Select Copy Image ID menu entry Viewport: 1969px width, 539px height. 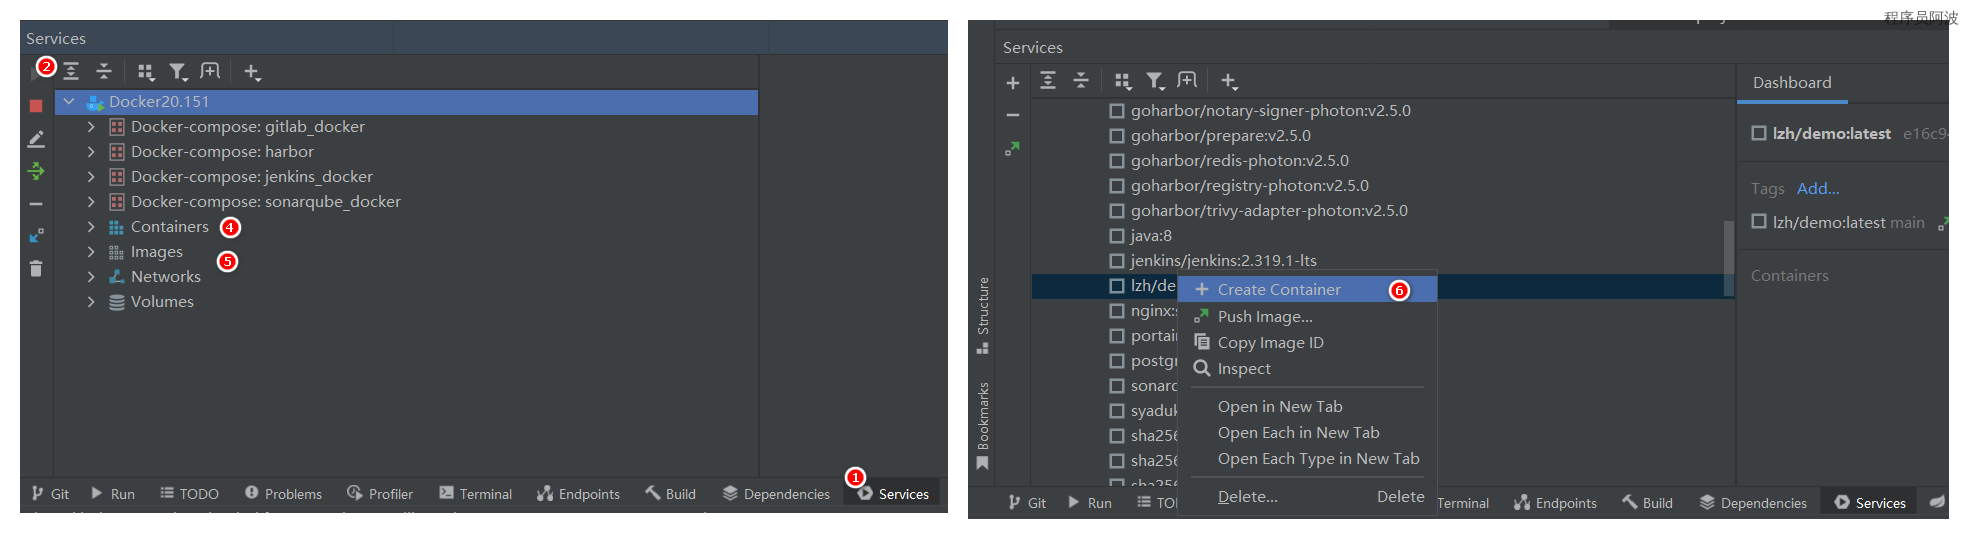coord(1270,343)
